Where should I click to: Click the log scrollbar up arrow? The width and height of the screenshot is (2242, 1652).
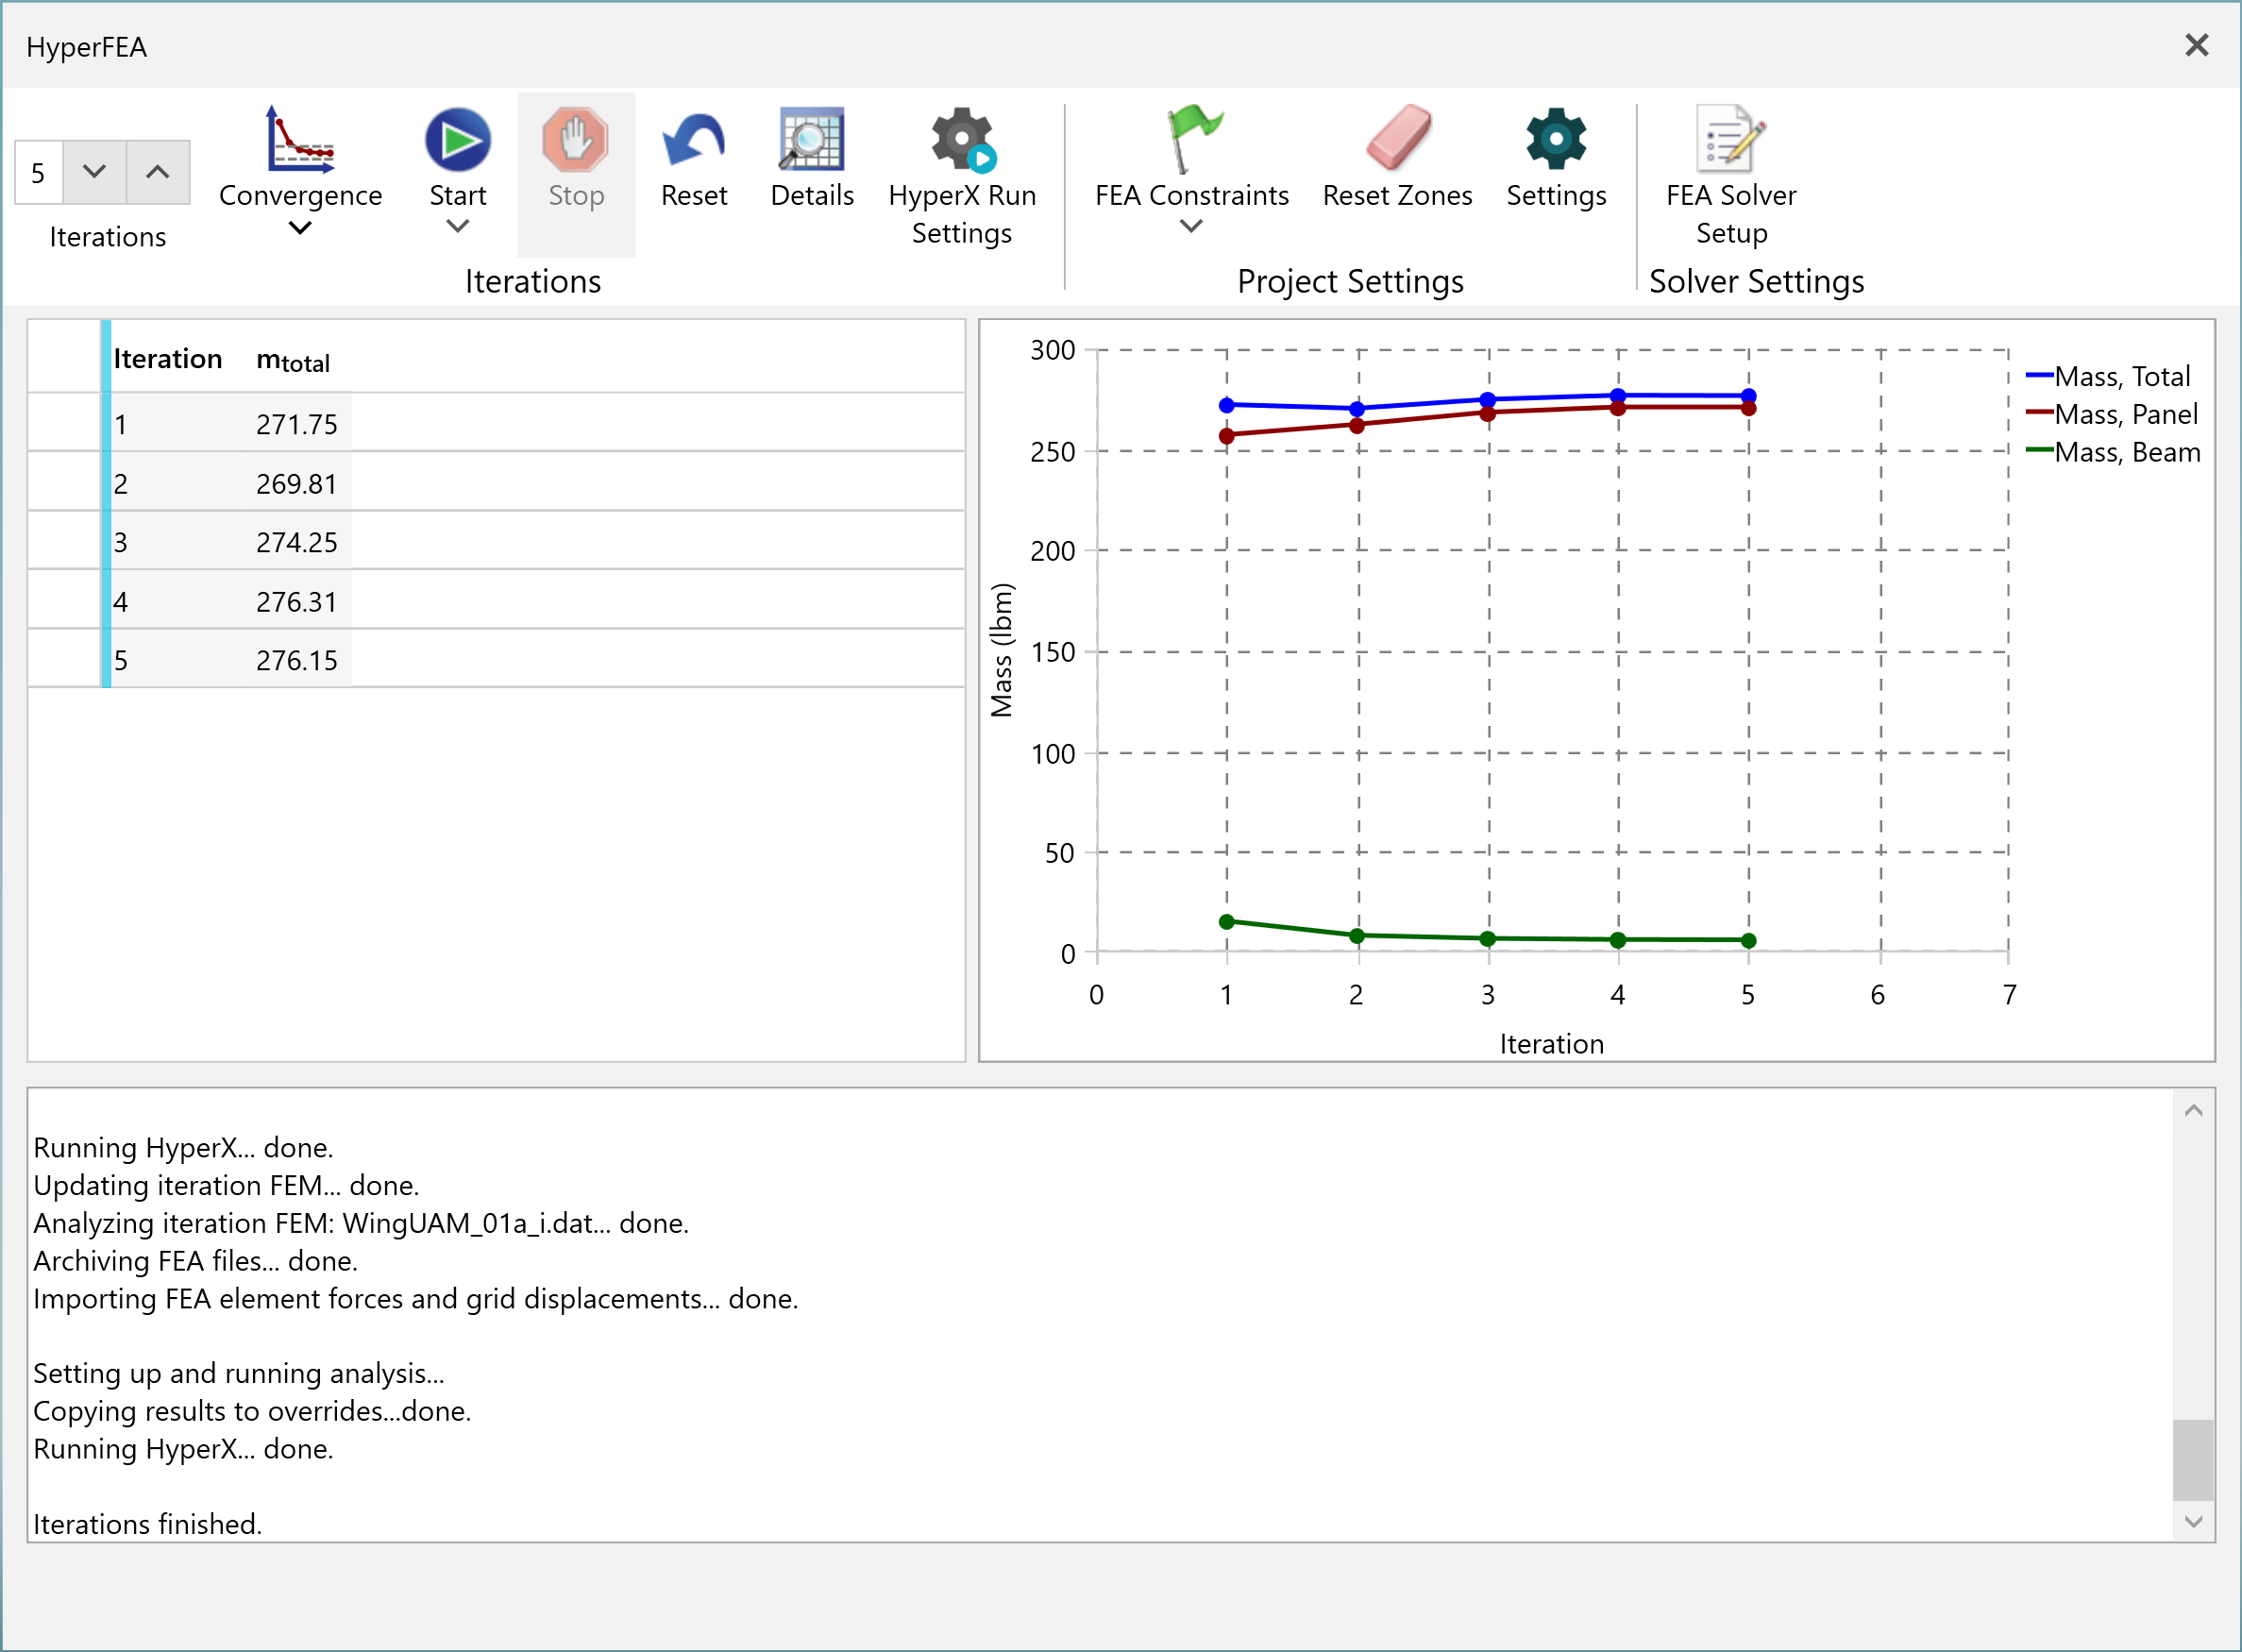point(2193,1110)
